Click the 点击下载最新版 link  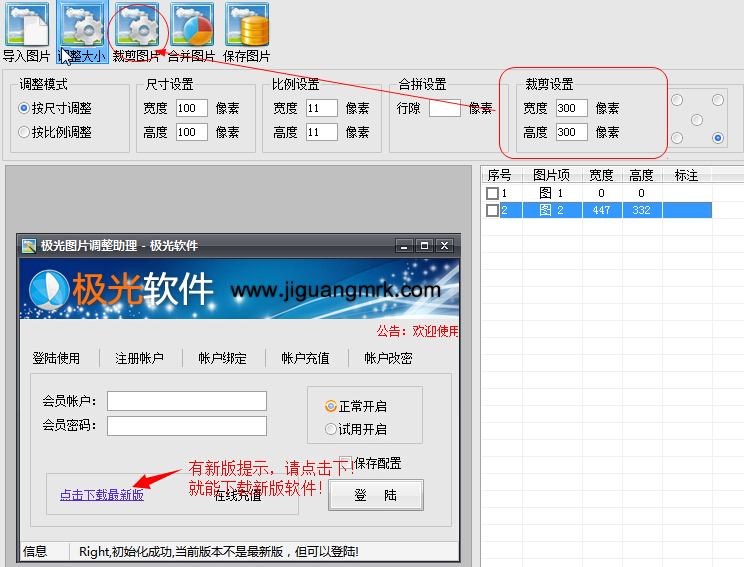(102, 495)
